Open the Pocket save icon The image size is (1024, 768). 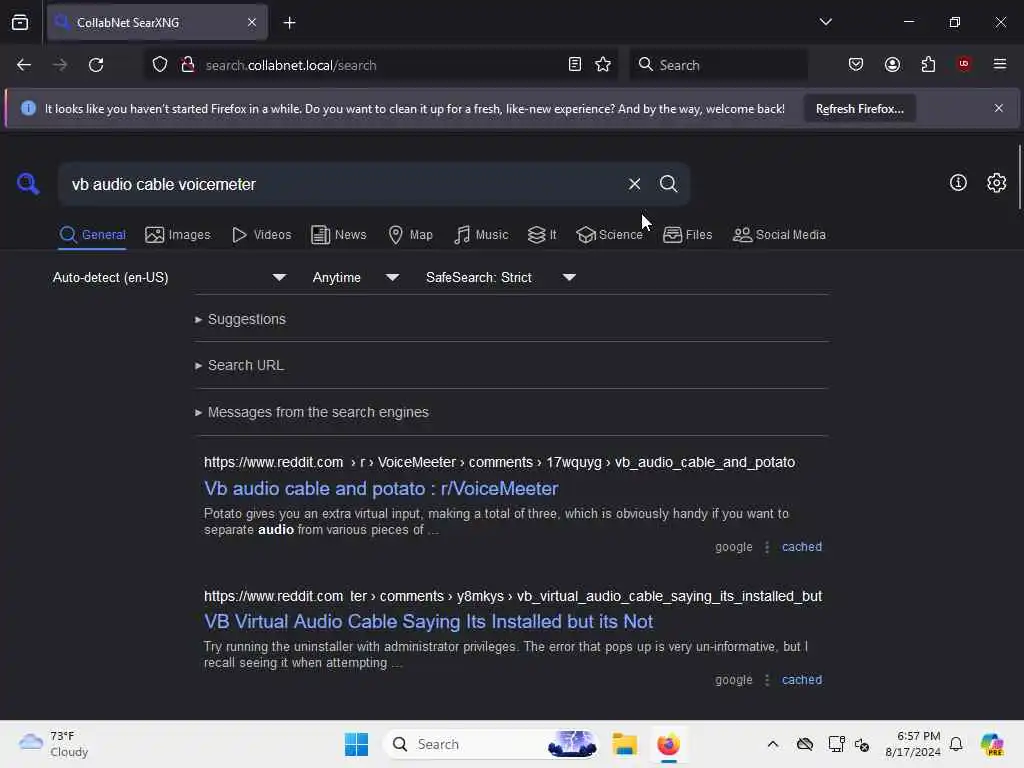856,64
